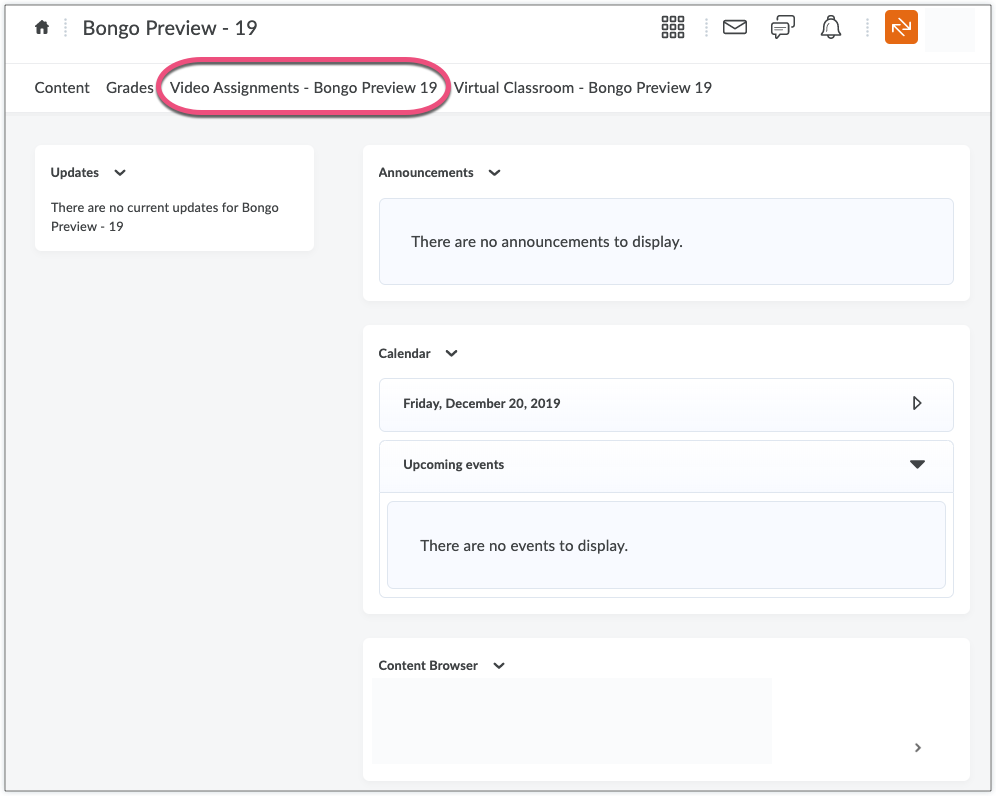Open Virtual Classroom - Bongo Preview 19

point(582,88)
